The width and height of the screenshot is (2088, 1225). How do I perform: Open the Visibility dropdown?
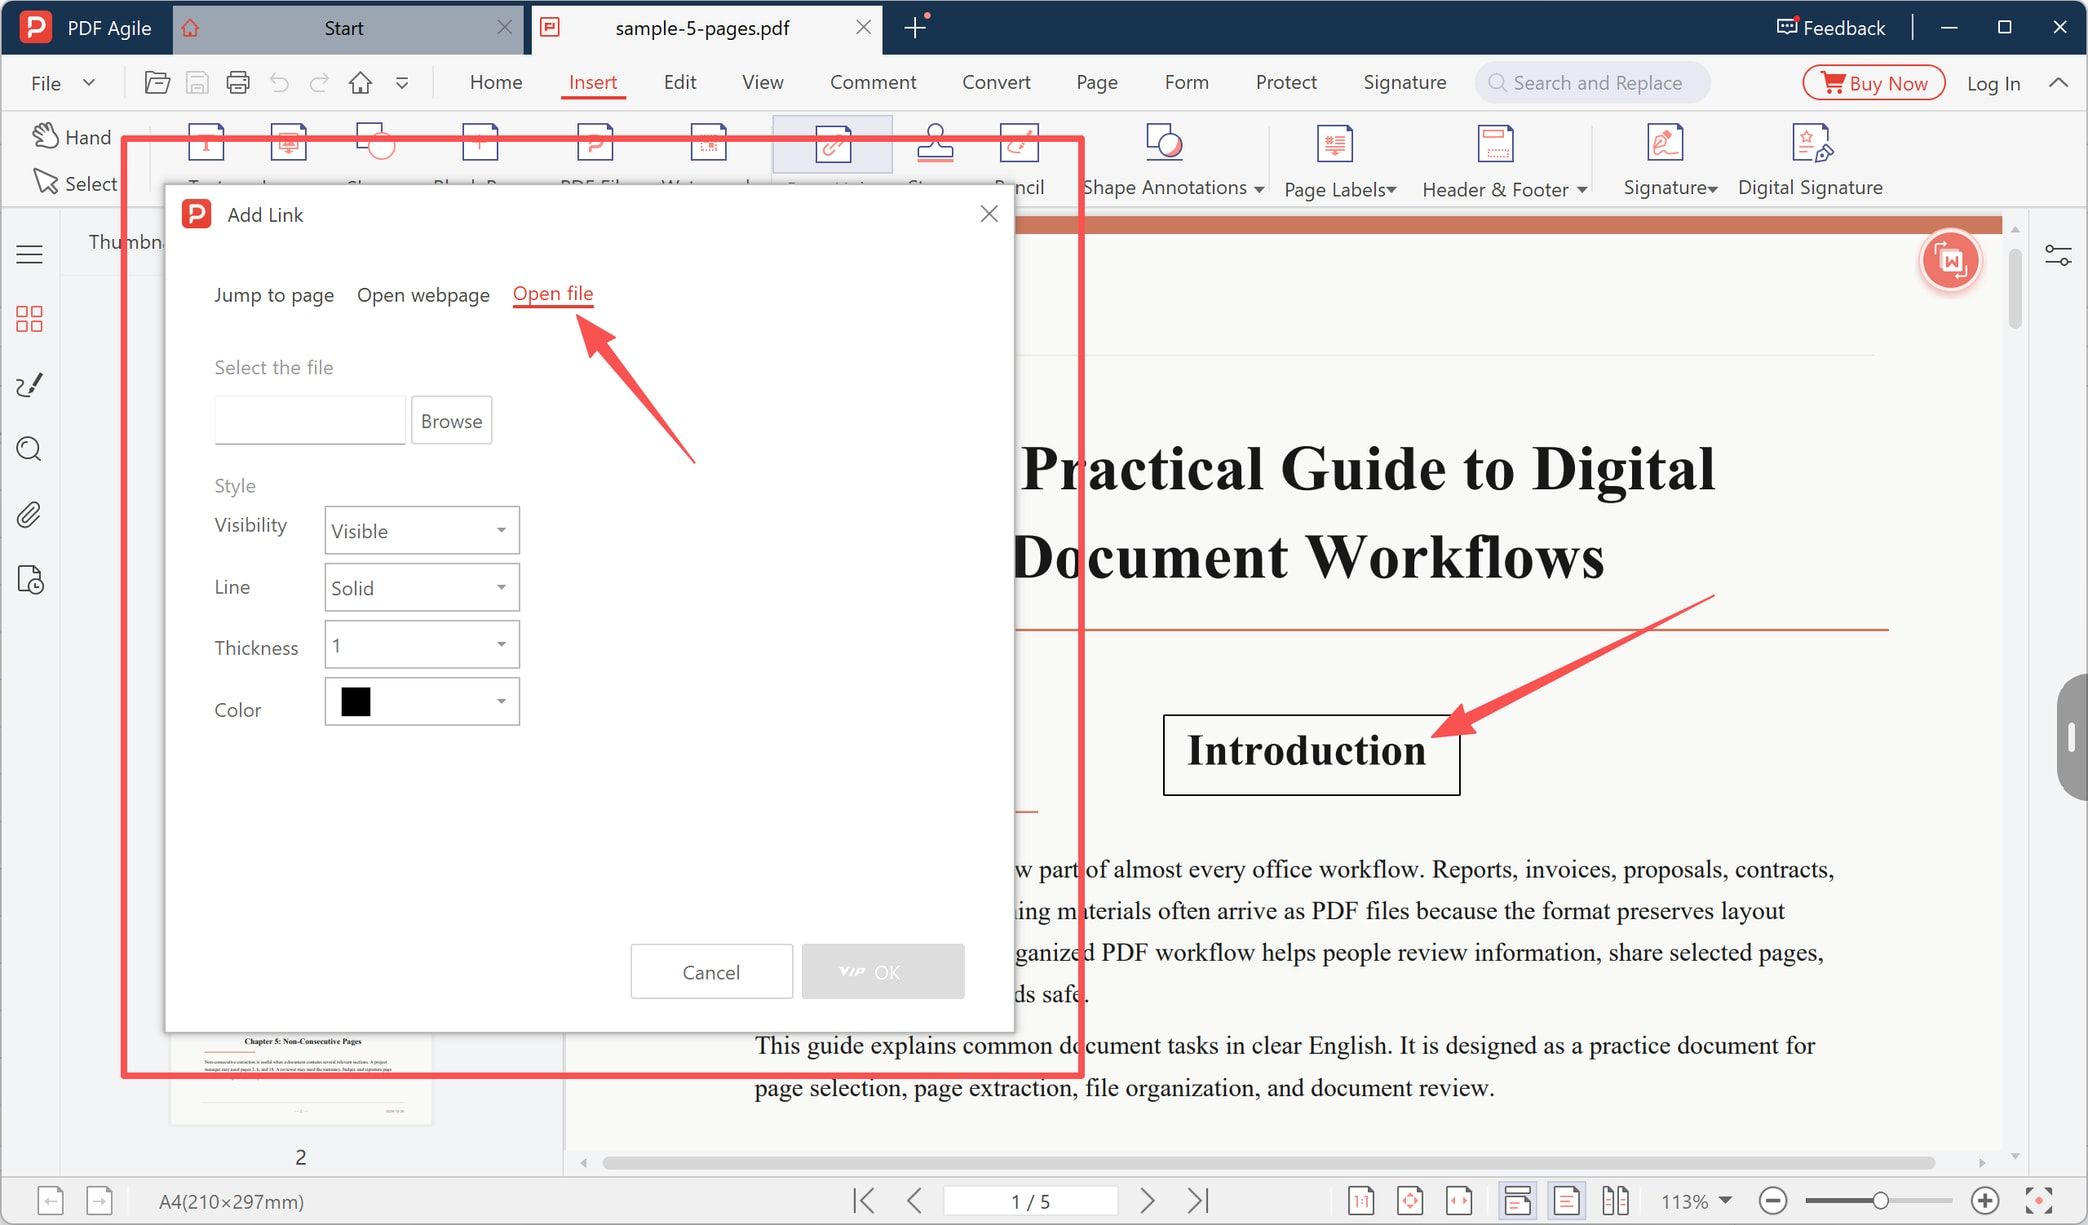click(x=422, y=530)
